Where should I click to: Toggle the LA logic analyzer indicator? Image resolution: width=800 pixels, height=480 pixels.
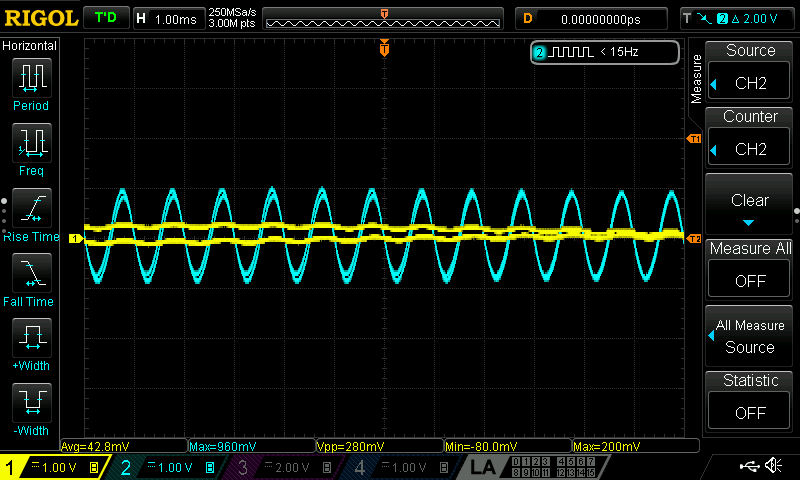pos(484,467)
